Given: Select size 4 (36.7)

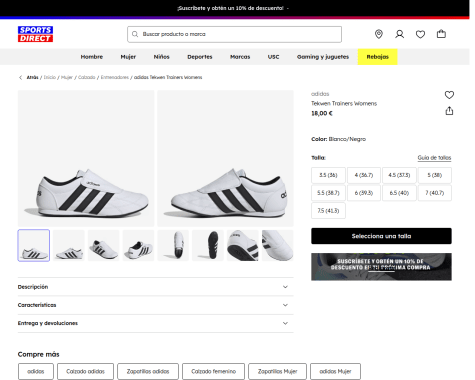Looking at the screenshot, I should pos(364,175).
